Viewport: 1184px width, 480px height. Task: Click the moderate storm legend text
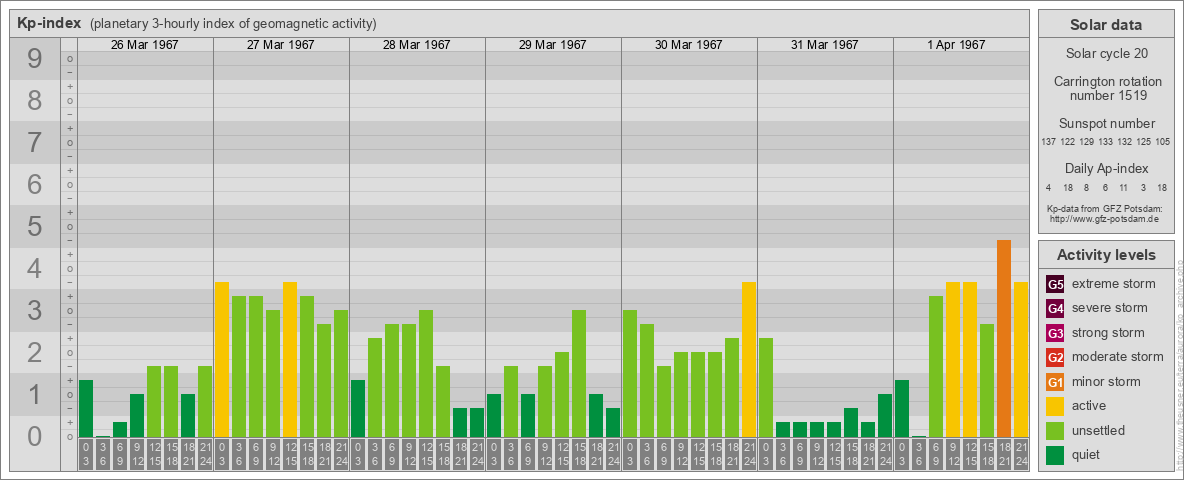point(1118,357)
